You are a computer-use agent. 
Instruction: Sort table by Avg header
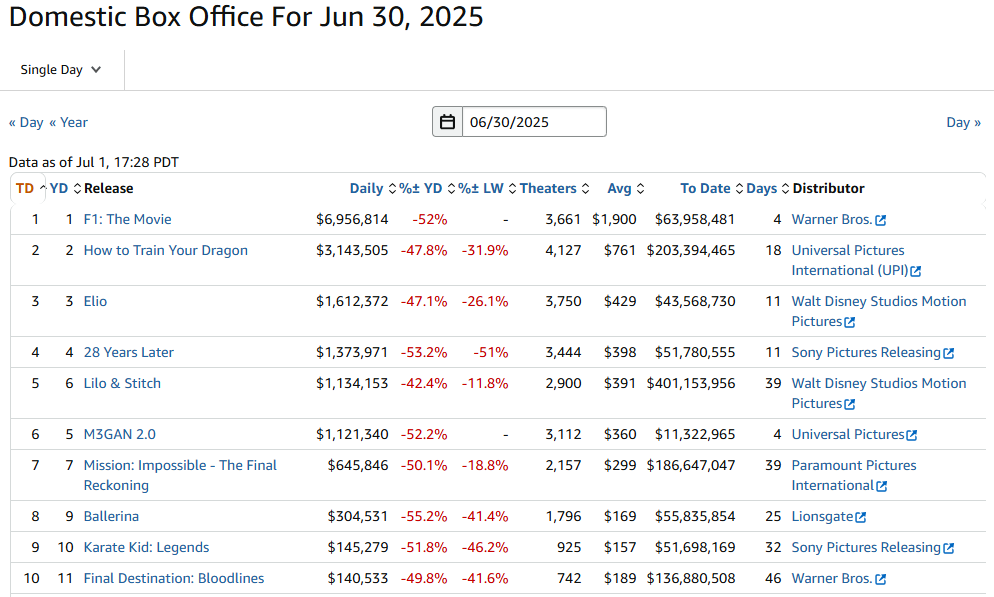[619, 188]
